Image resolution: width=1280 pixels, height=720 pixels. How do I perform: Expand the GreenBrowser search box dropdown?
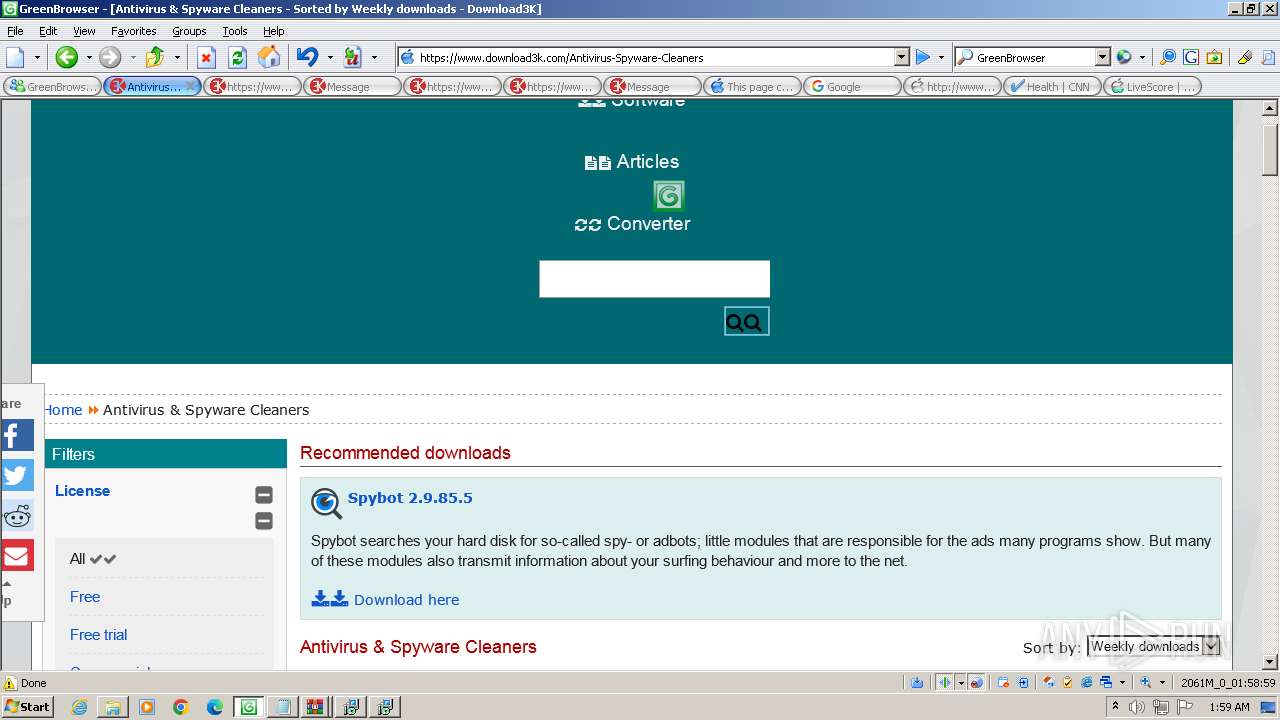(1102, 57)
